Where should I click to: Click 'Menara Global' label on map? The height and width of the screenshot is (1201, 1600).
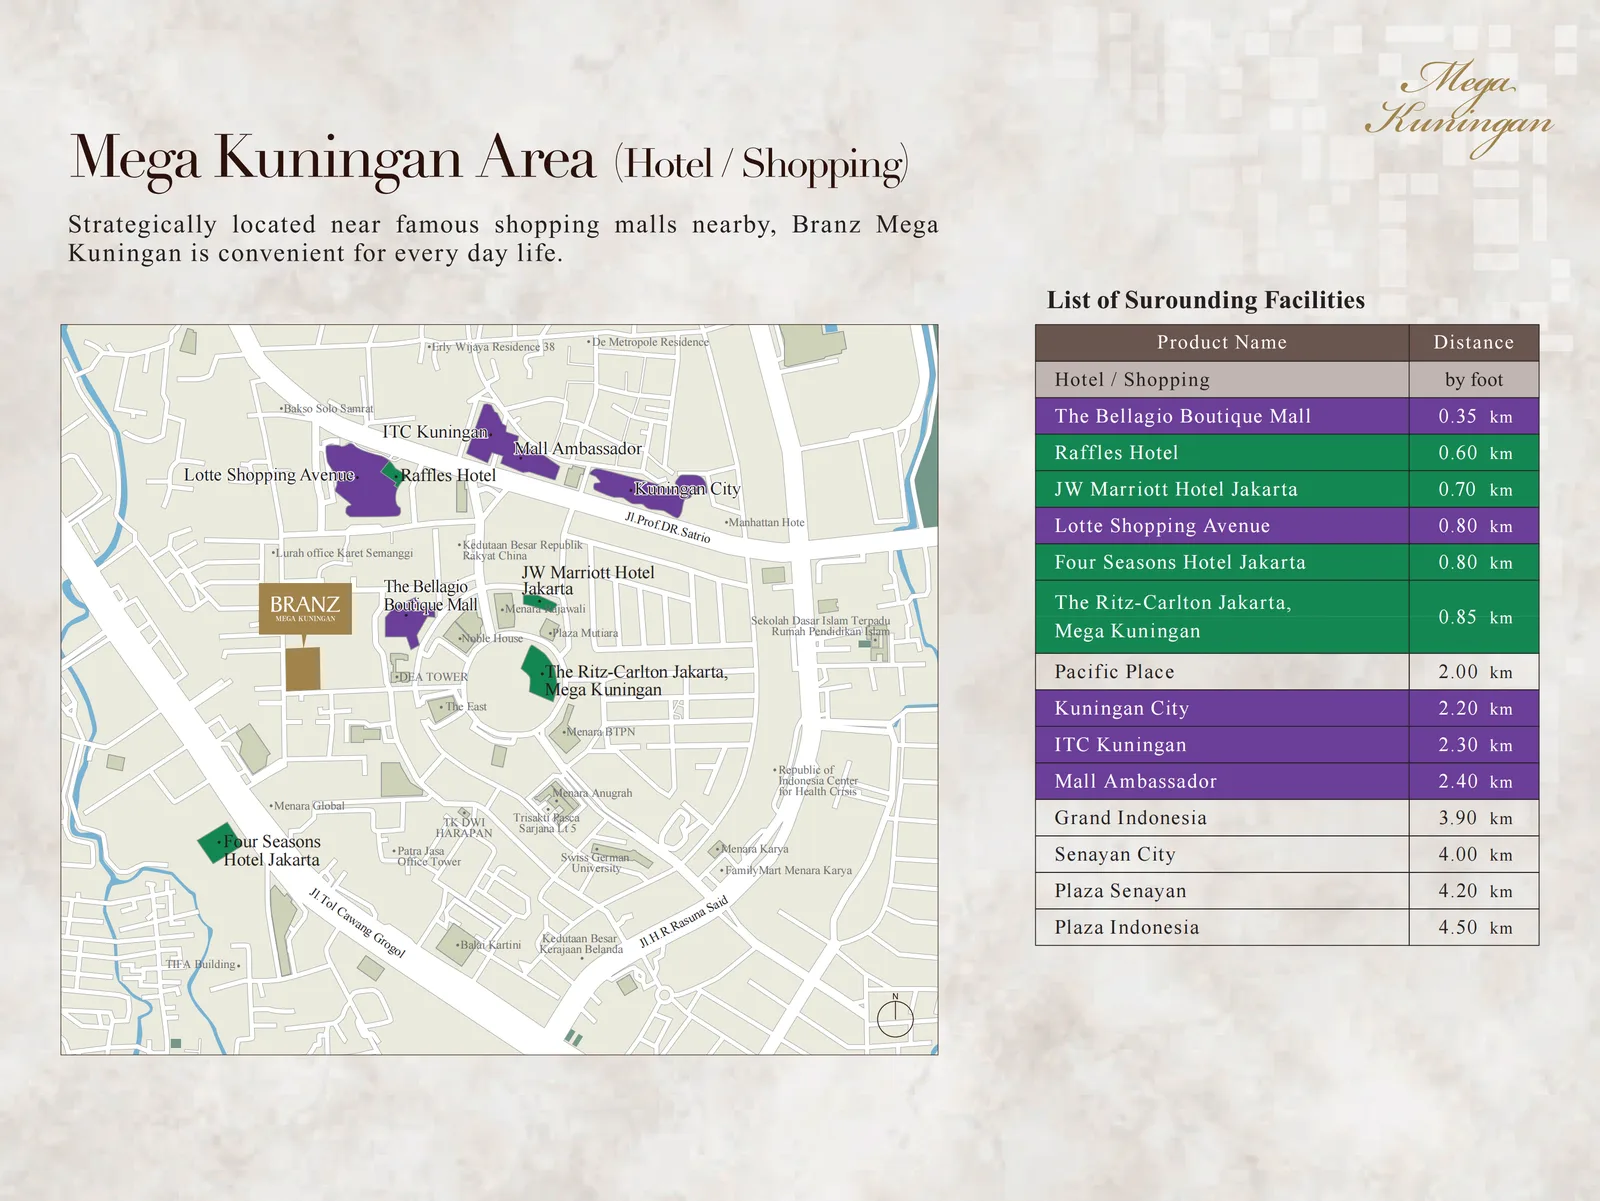click(307, 806)
